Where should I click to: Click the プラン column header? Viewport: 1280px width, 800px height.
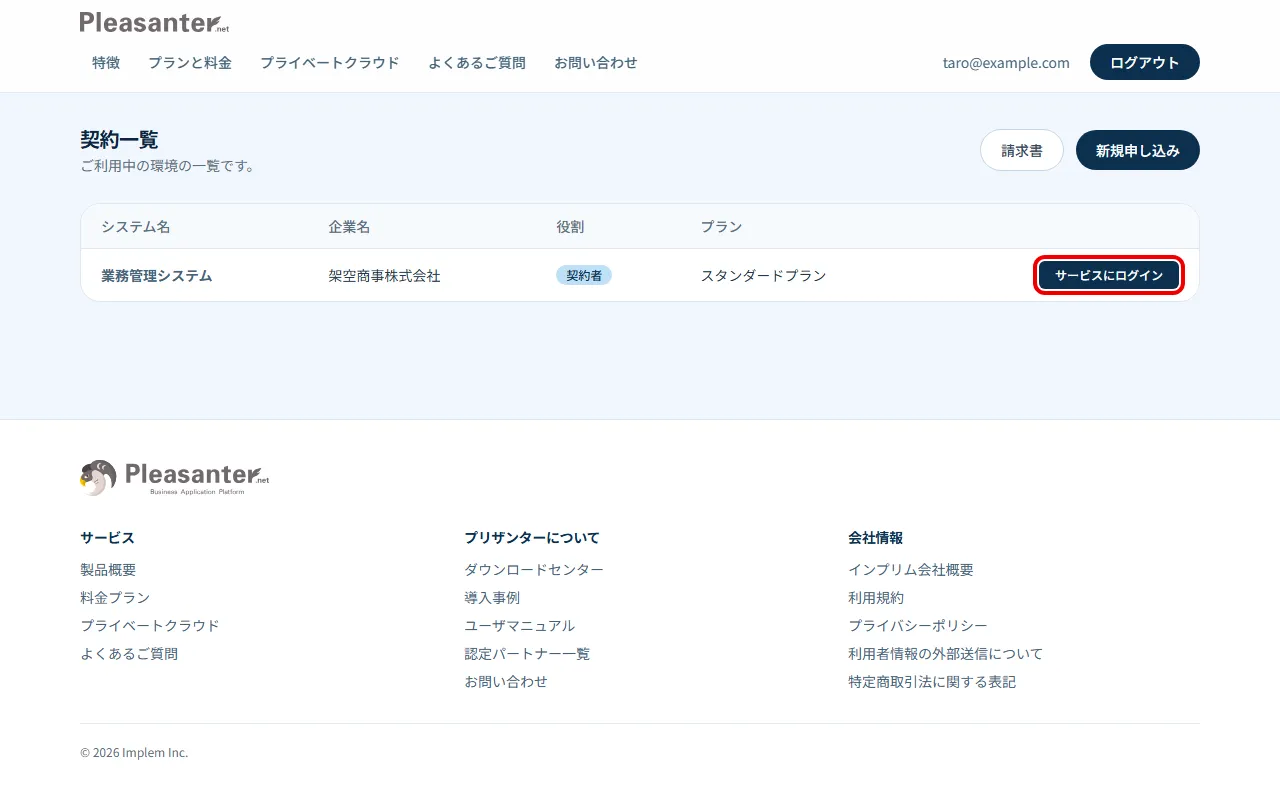[721, 226]
